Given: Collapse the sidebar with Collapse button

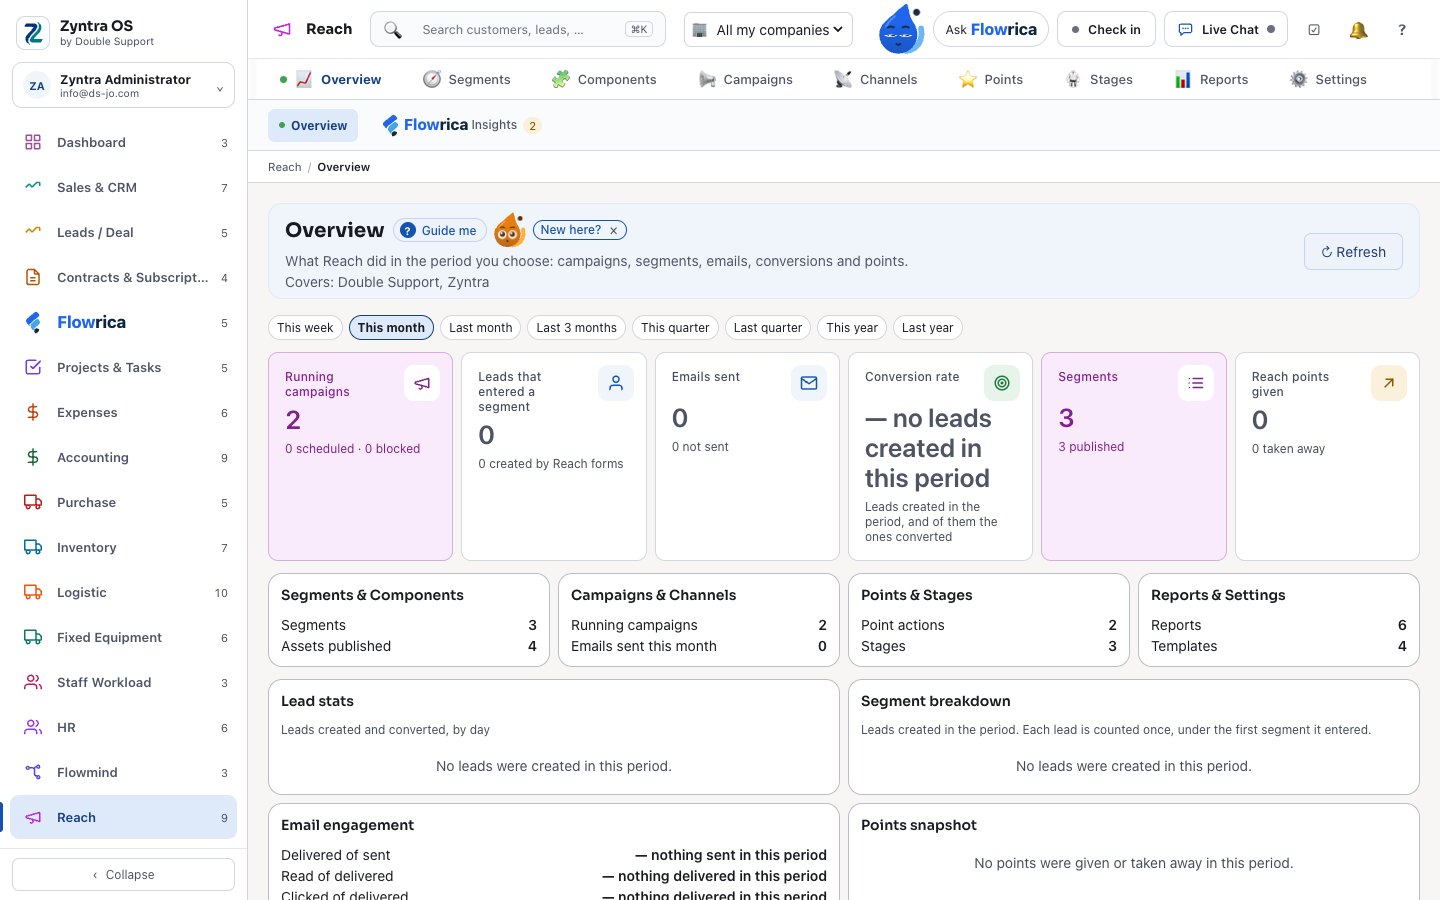Looking at the screenshot, I should [x=124, y=875].
